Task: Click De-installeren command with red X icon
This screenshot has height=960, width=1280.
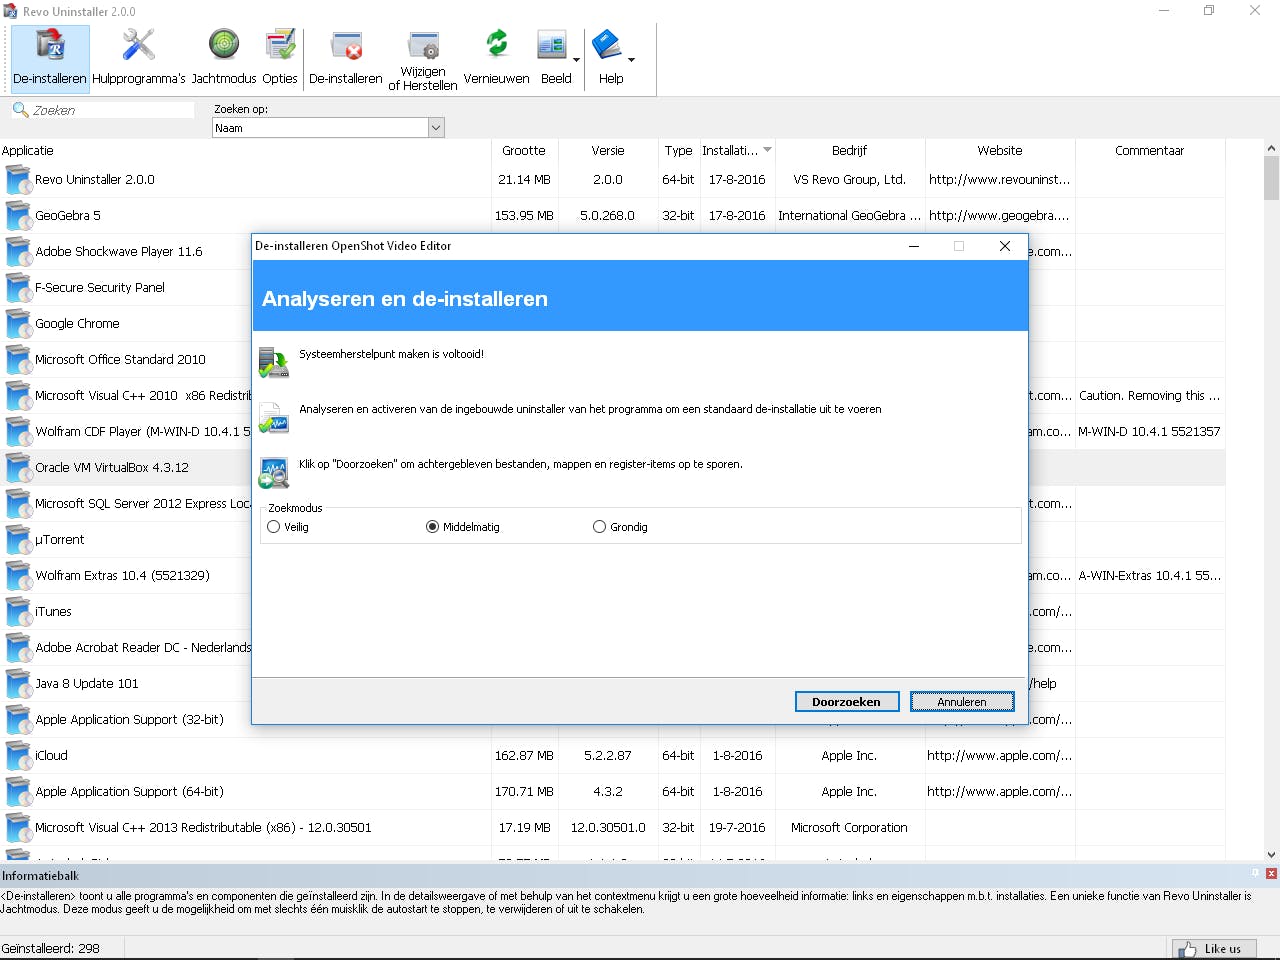Action: [x=346, y=58]
